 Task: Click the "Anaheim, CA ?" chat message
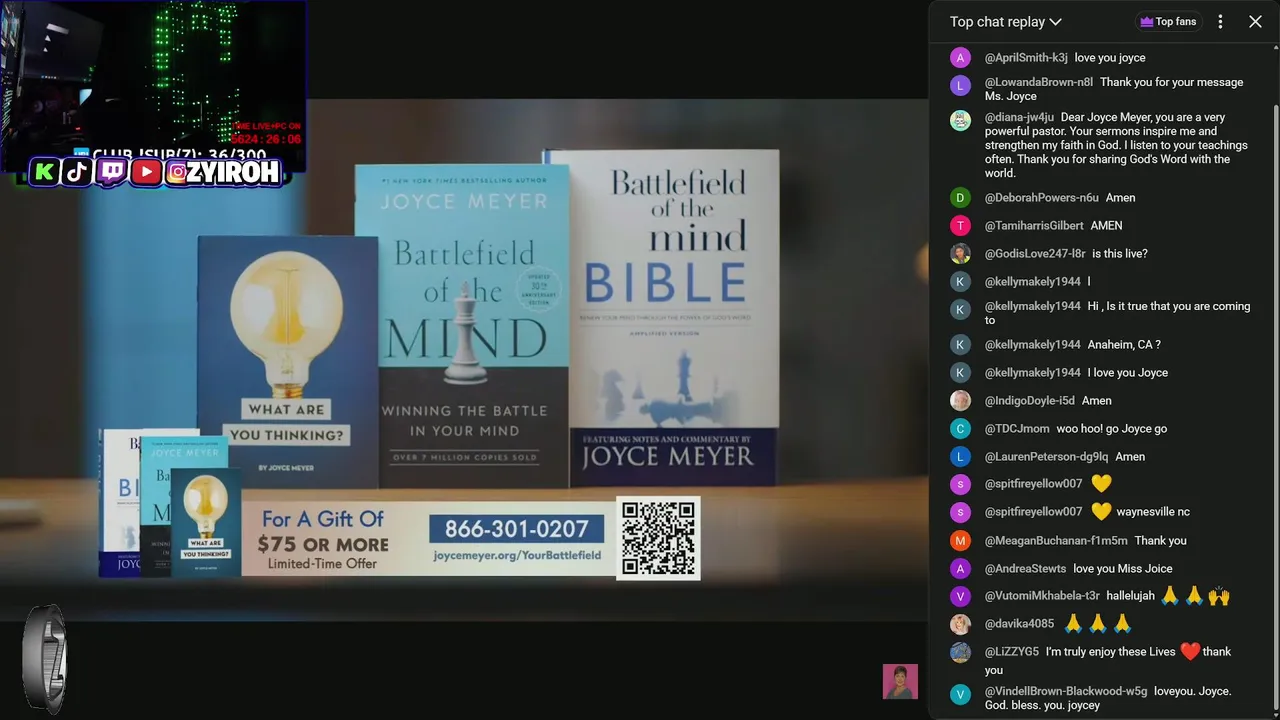point(1124,345)
